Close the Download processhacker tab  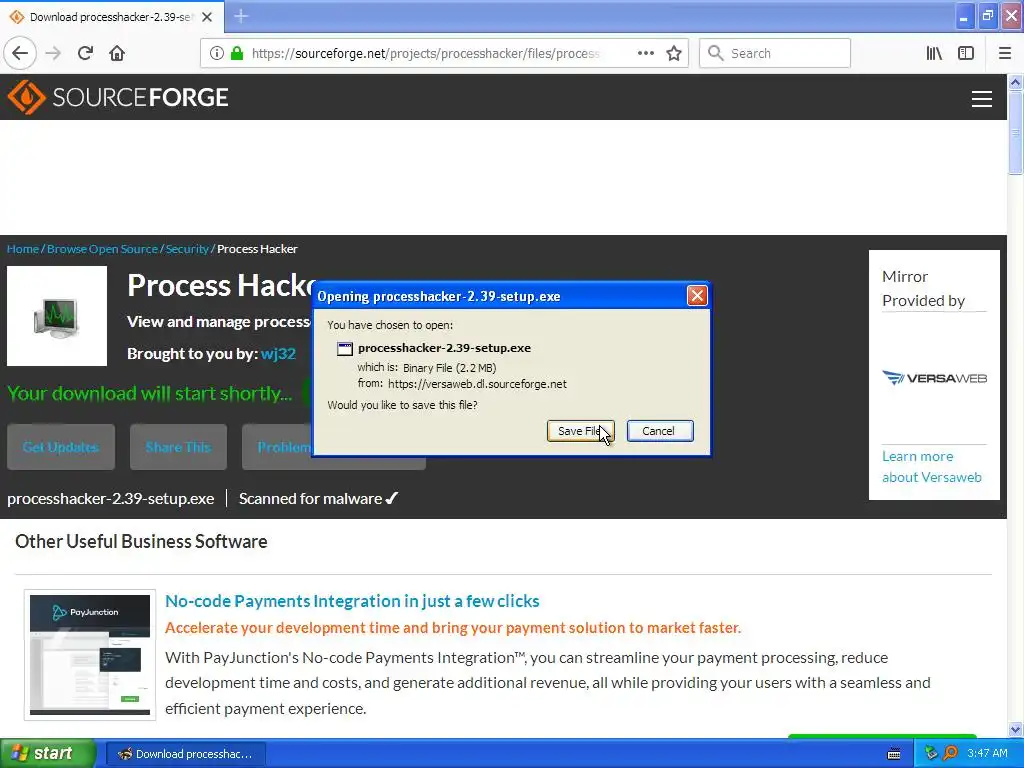(207, 17)
